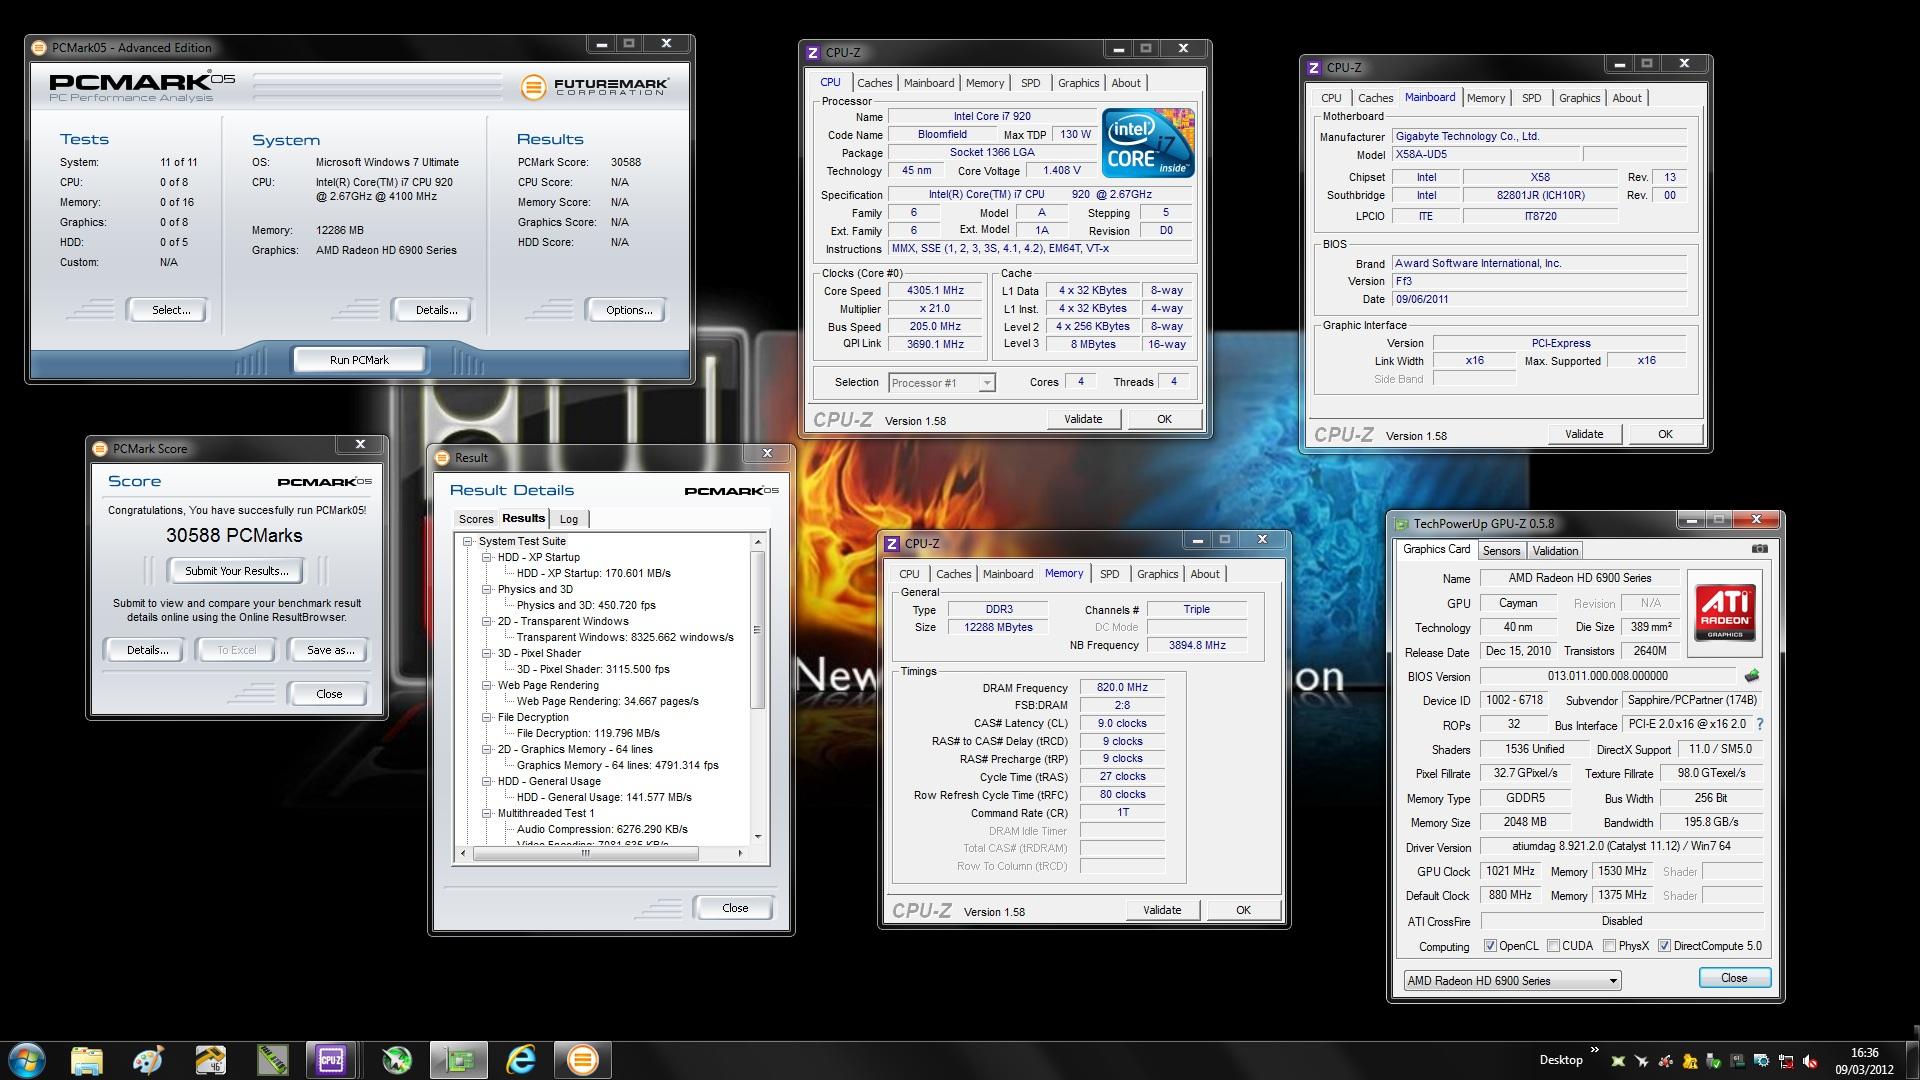The width and height of the screenshot is (1920, 1080).
Task: Open the Windows Start orb
Action: click(26, 1060)
